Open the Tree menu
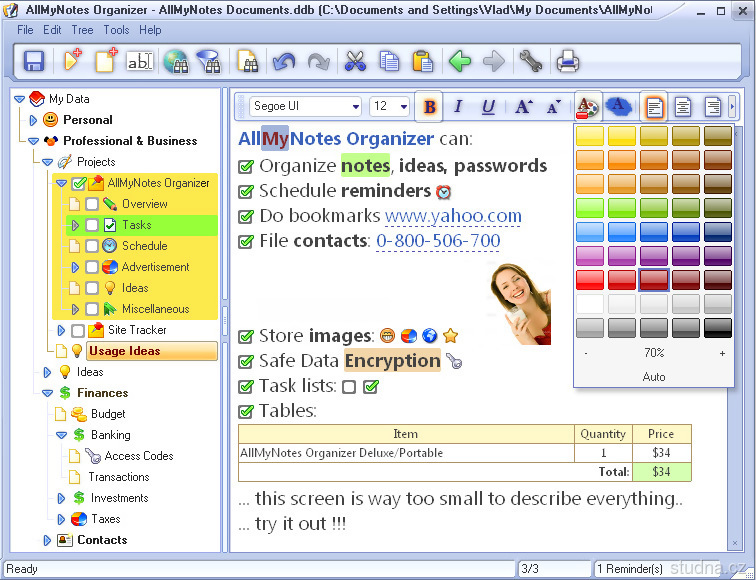 [x=82, y=30]
